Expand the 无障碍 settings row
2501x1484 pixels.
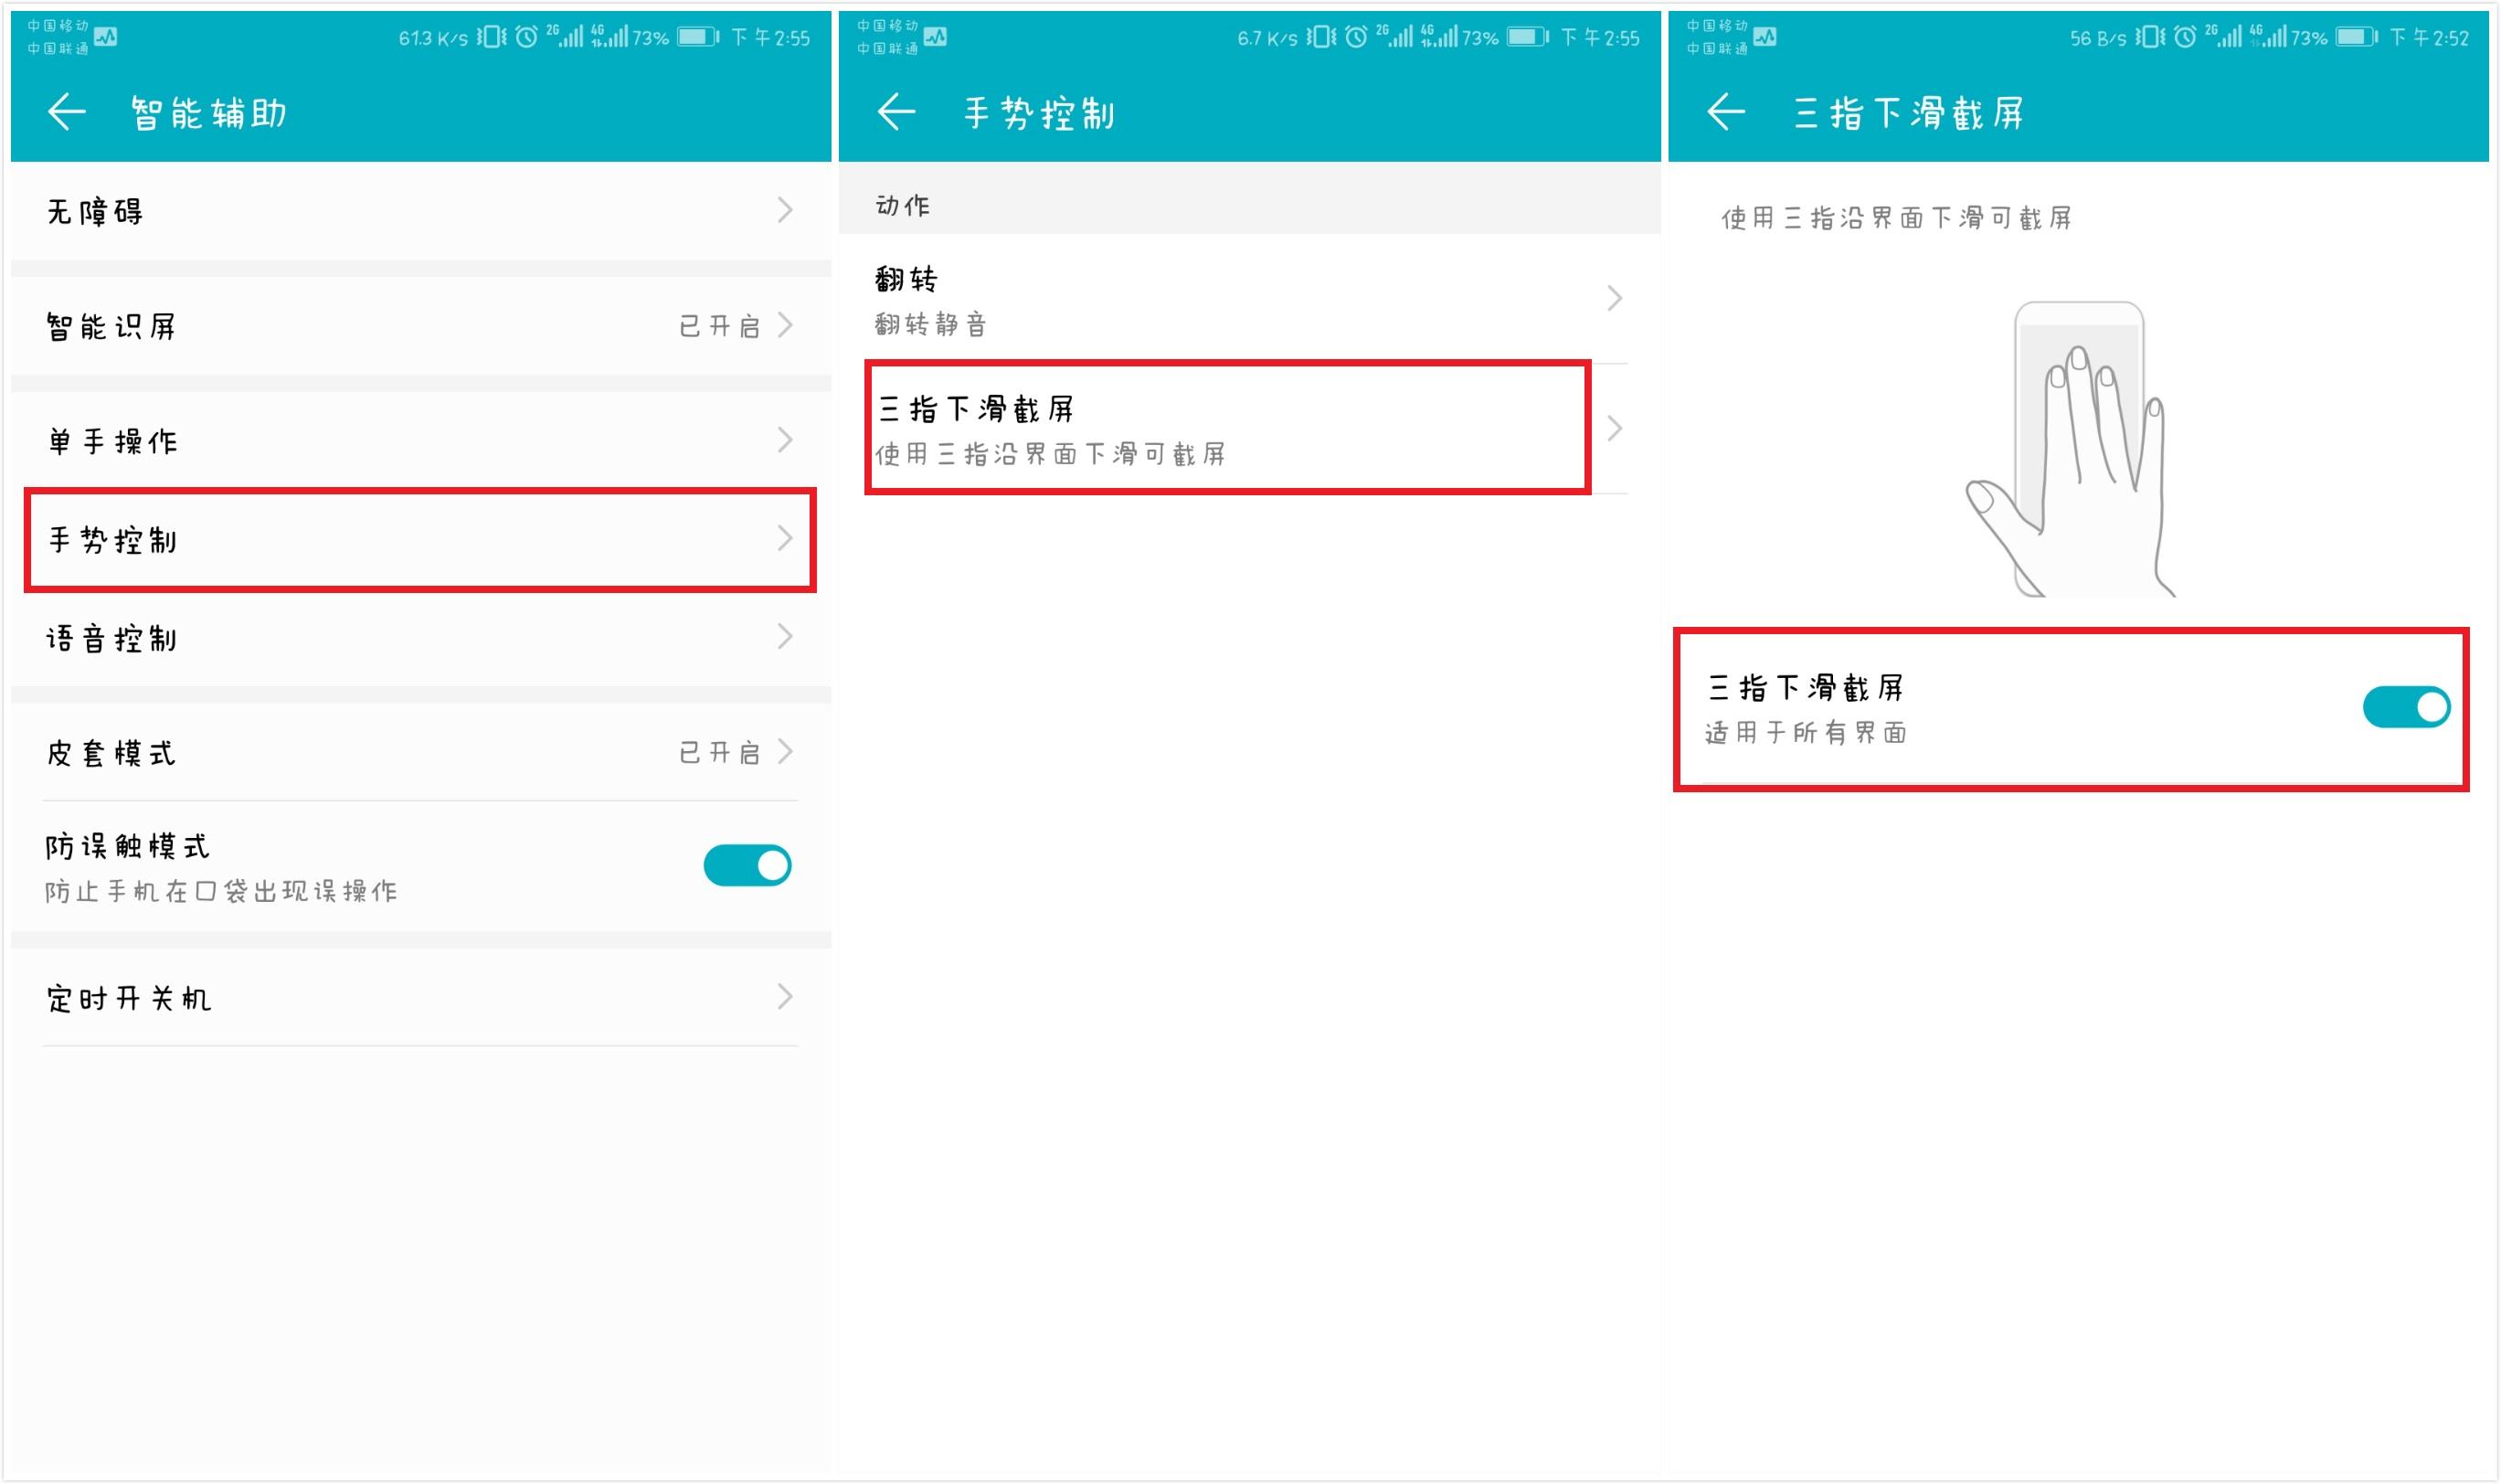(786, 210)
